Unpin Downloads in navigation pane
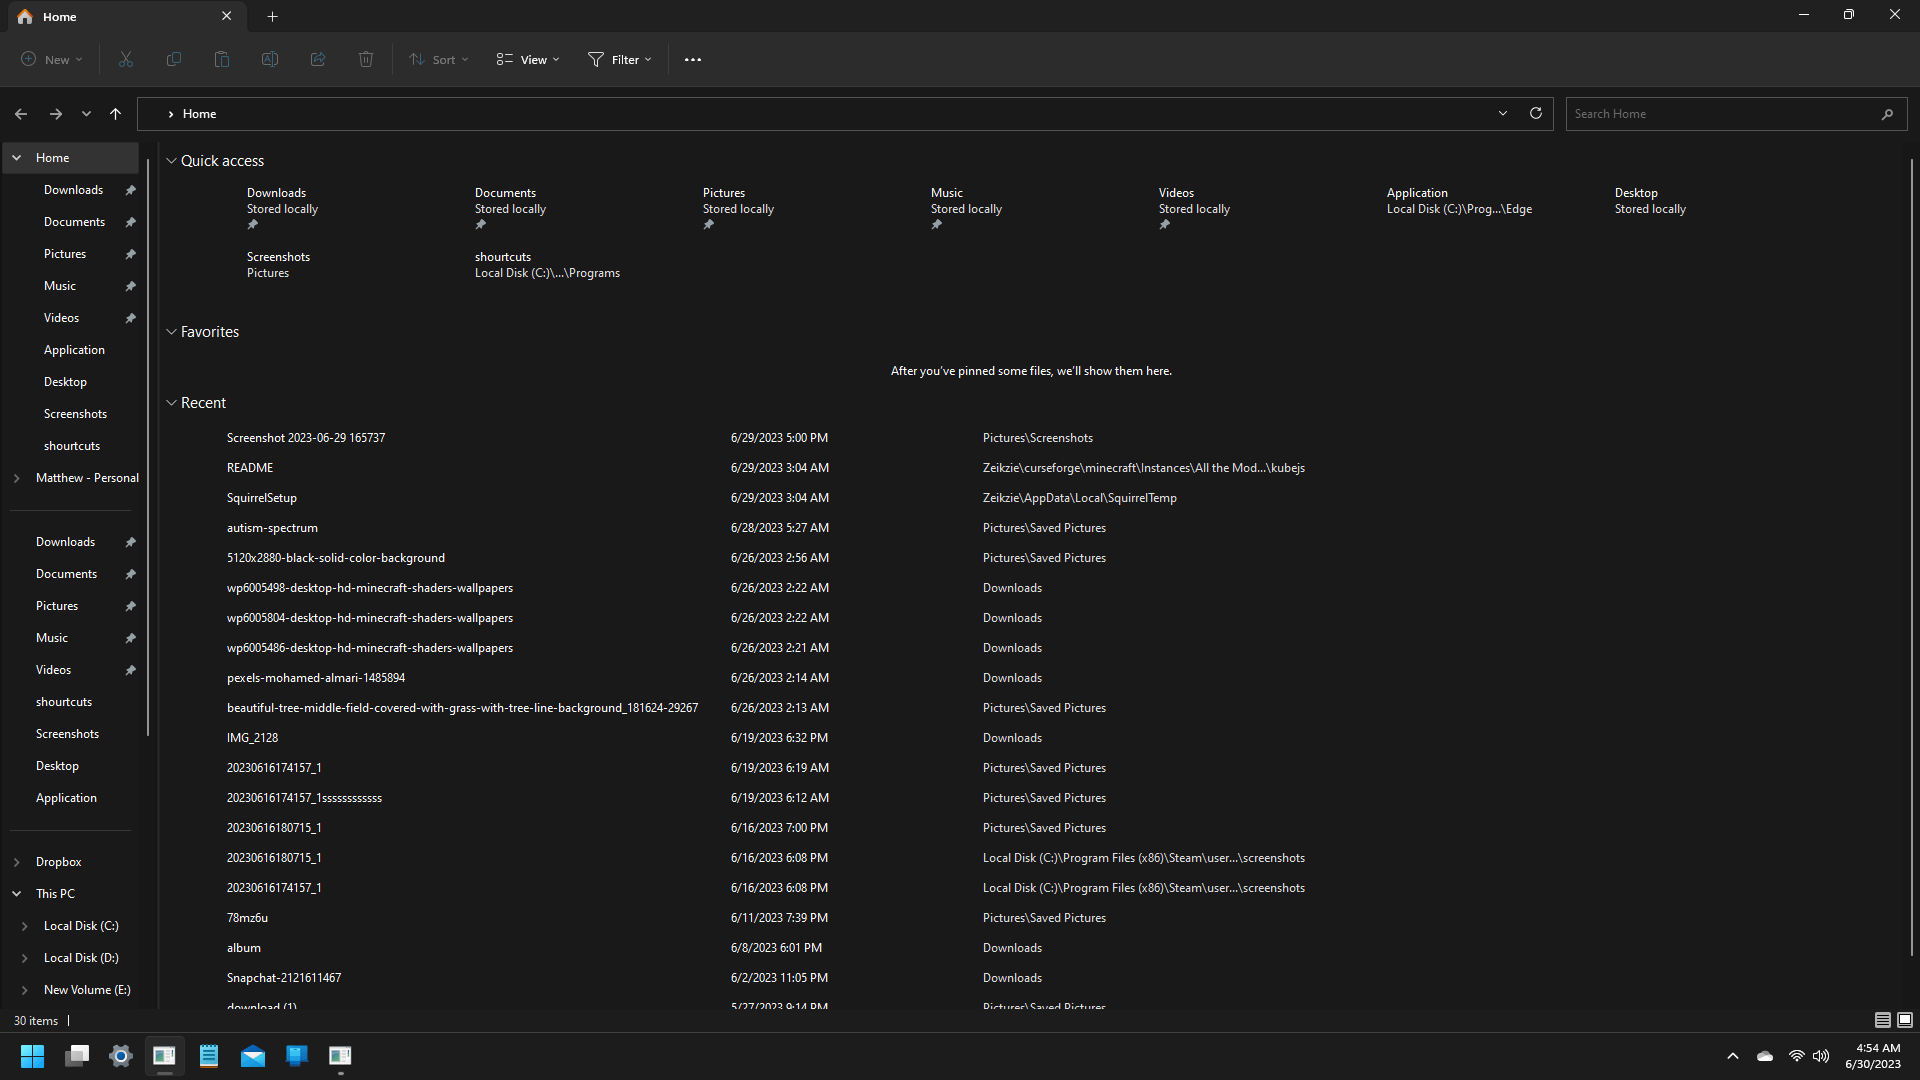1920x1080 pixels. coord(131,190)
